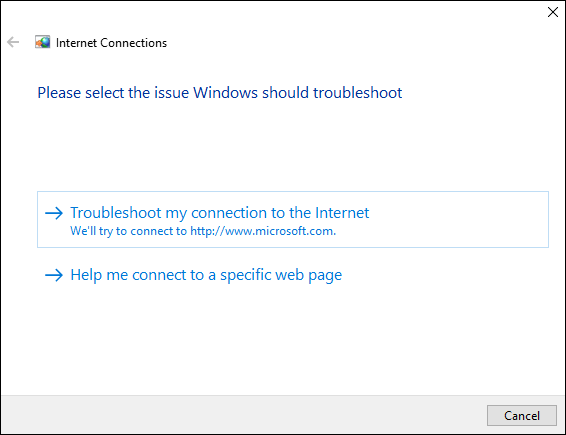Select Troubleshoot my connection to the Internet

pos(219,213)
